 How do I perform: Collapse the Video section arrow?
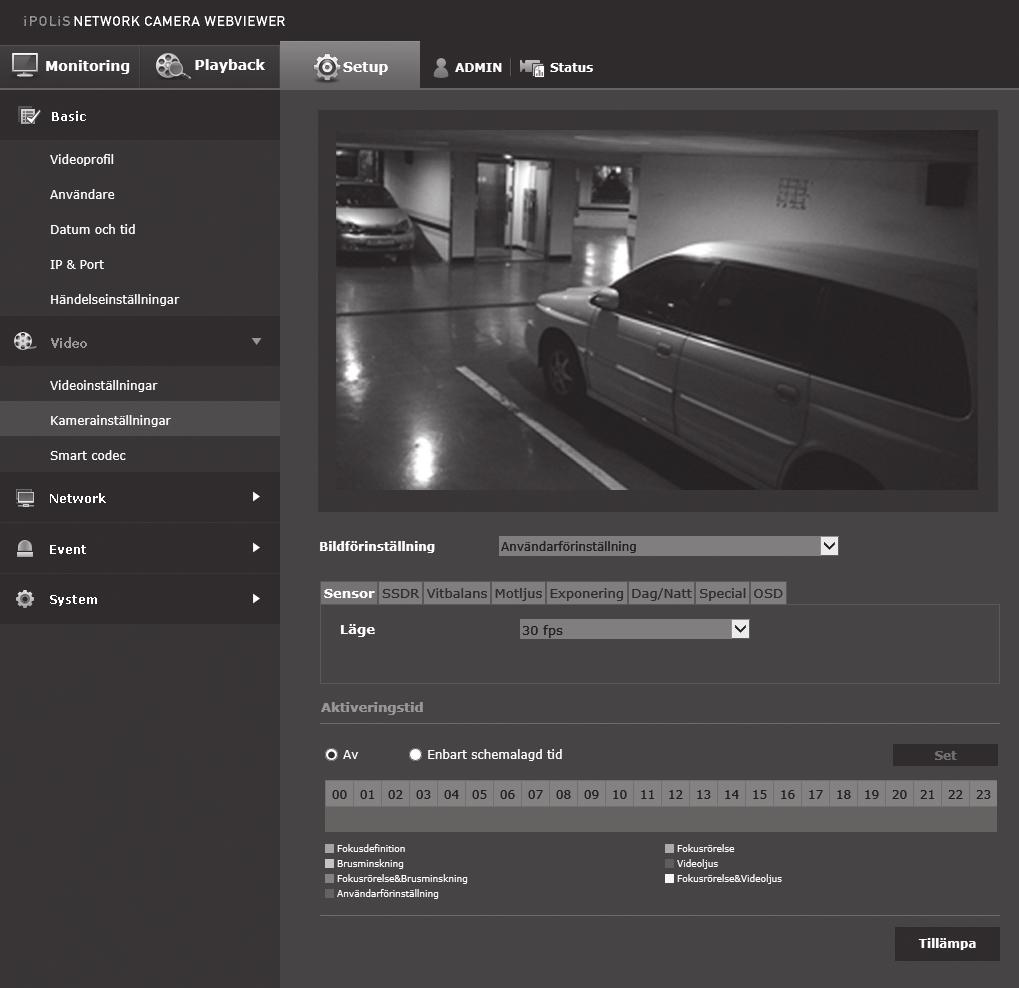257,341
